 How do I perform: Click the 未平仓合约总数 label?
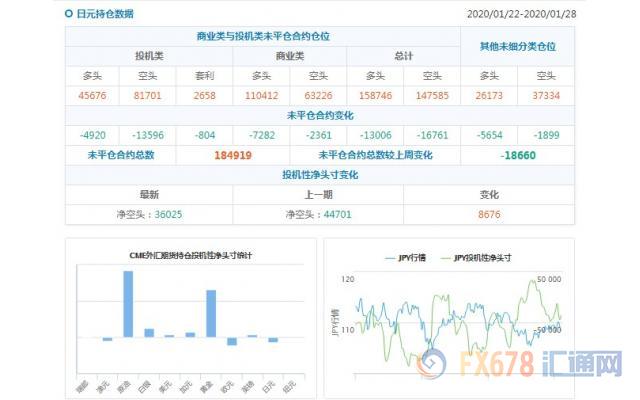pos(121,155)
